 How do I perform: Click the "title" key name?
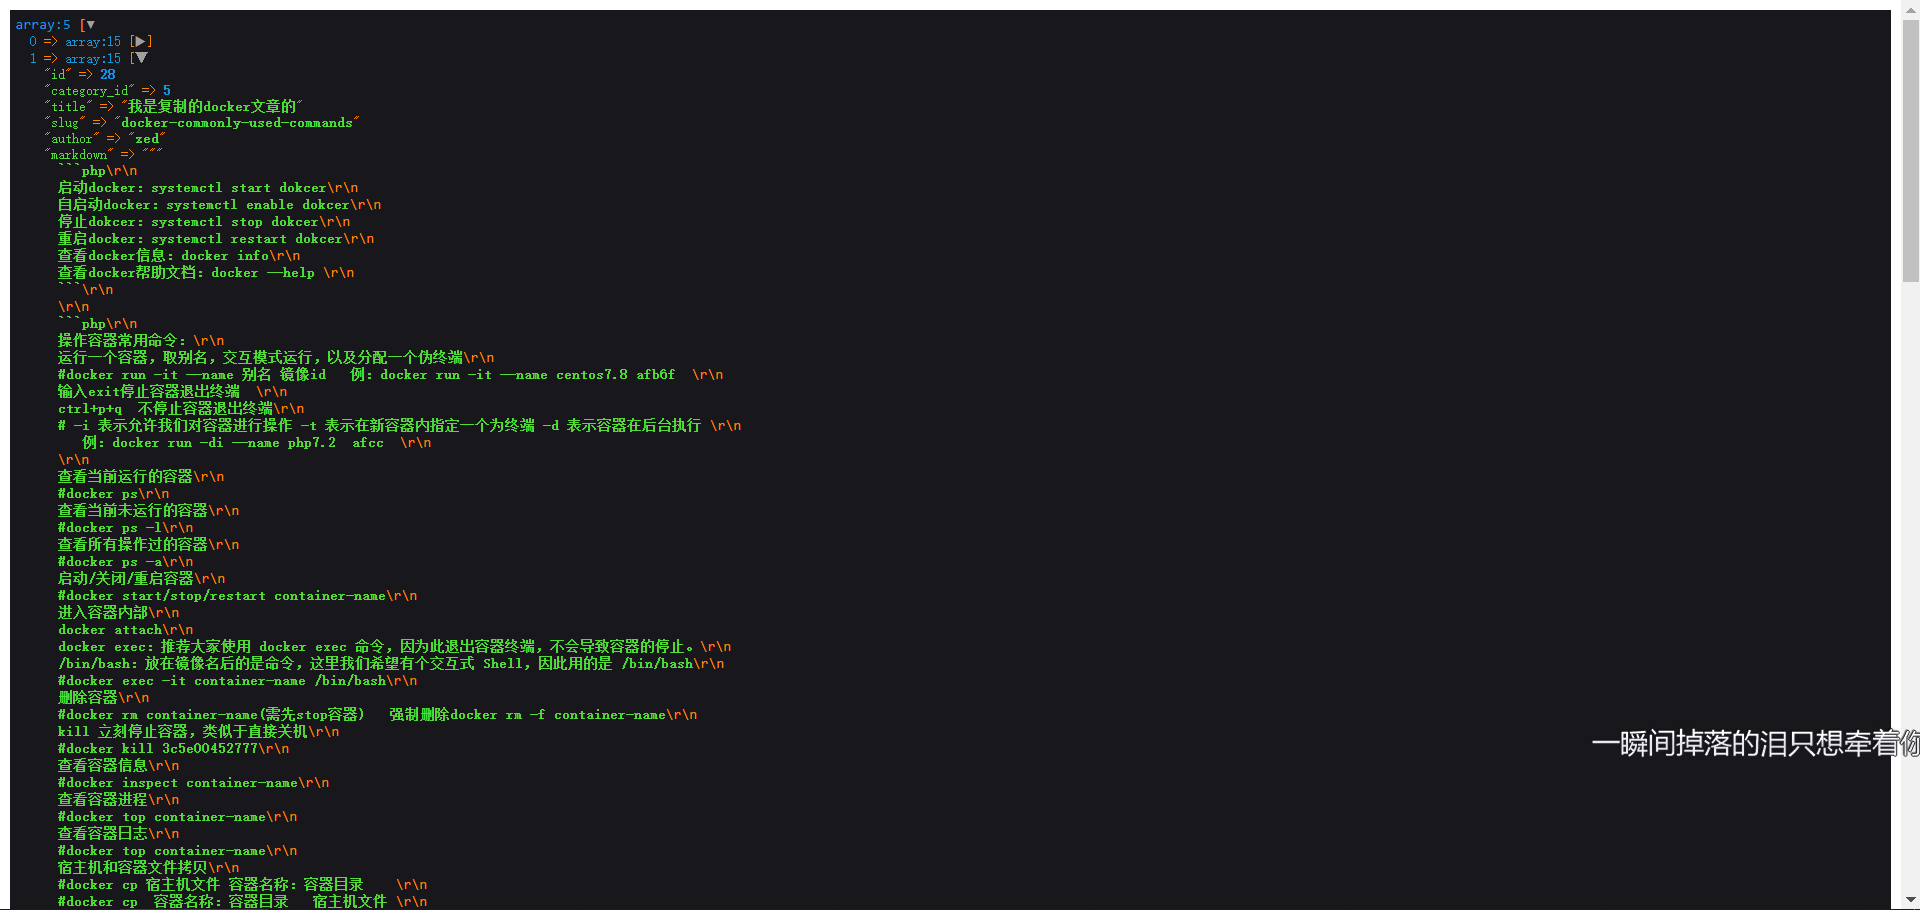coord(68,107)
